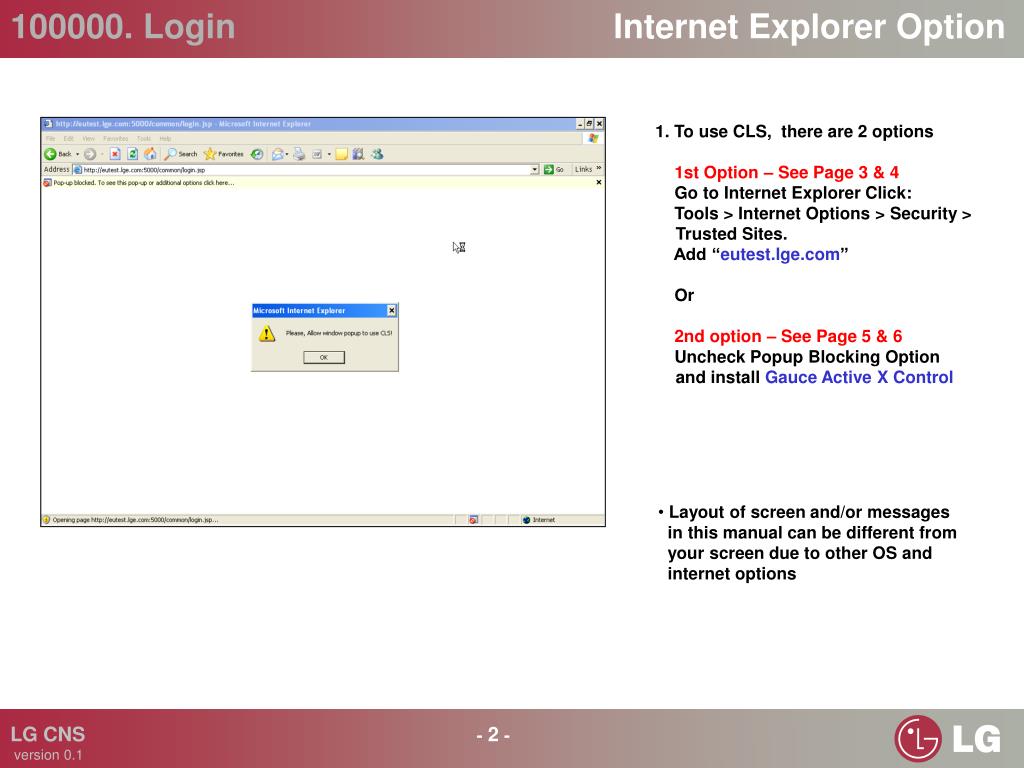The width and height of the screenshot is (1024, 768).
Task: Expand the Forward button history dropdown arrow
Action: [x=102, y=154]
